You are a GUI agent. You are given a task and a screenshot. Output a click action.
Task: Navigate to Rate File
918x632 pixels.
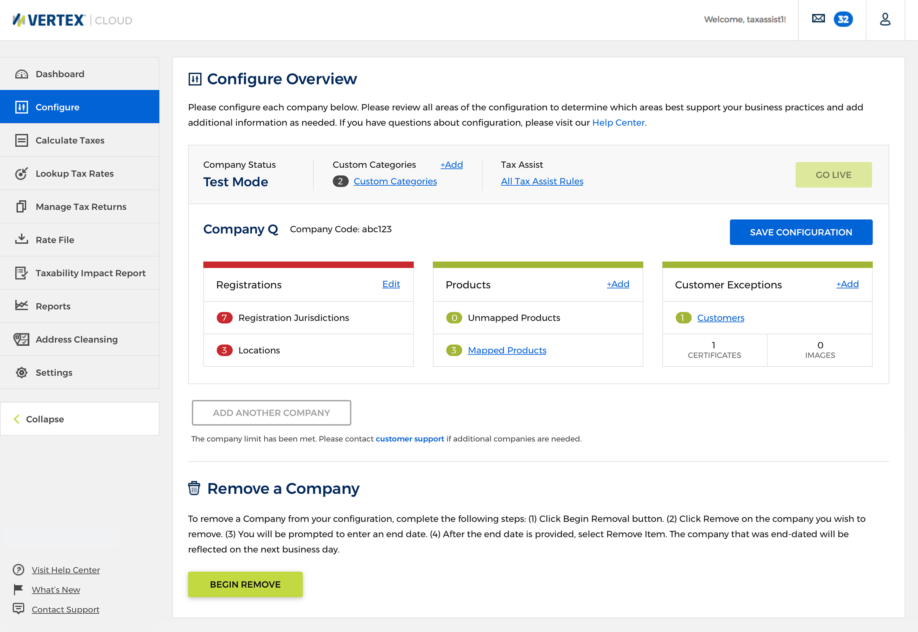click(x=80, y=240)
